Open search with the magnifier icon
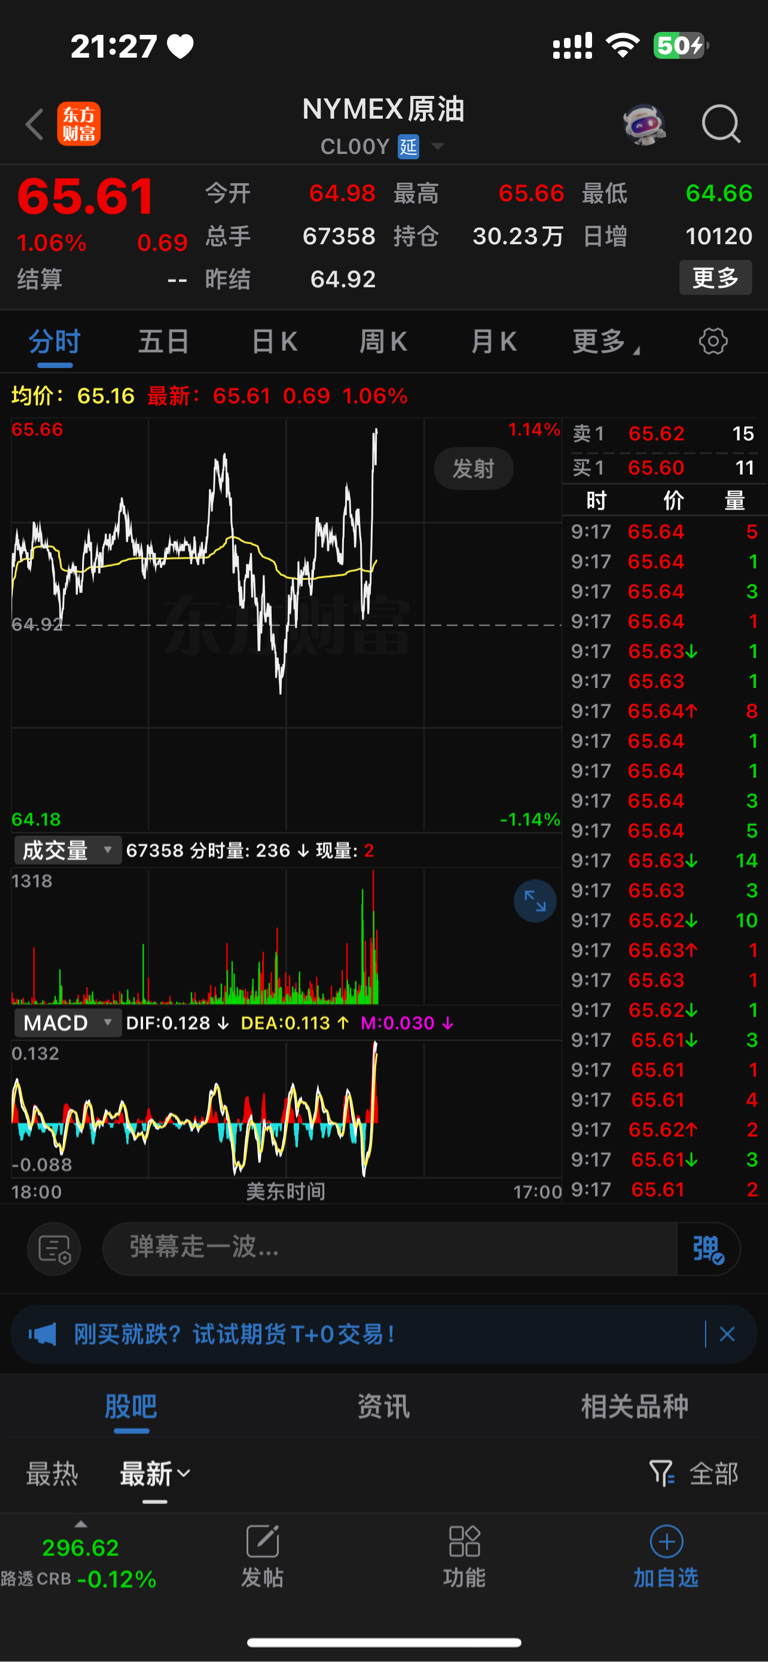The image size is (768, 1662). click(720, 125)
